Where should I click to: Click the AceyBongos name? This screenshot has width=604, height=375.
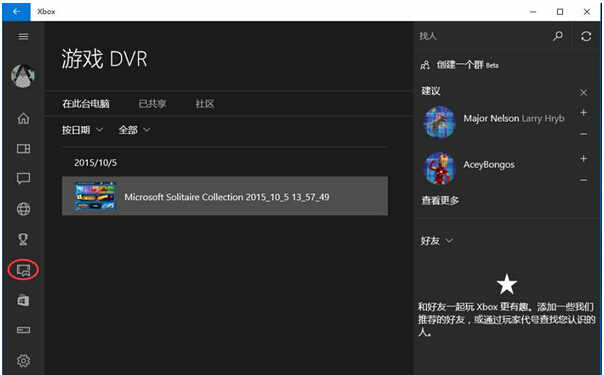(489, 164)
